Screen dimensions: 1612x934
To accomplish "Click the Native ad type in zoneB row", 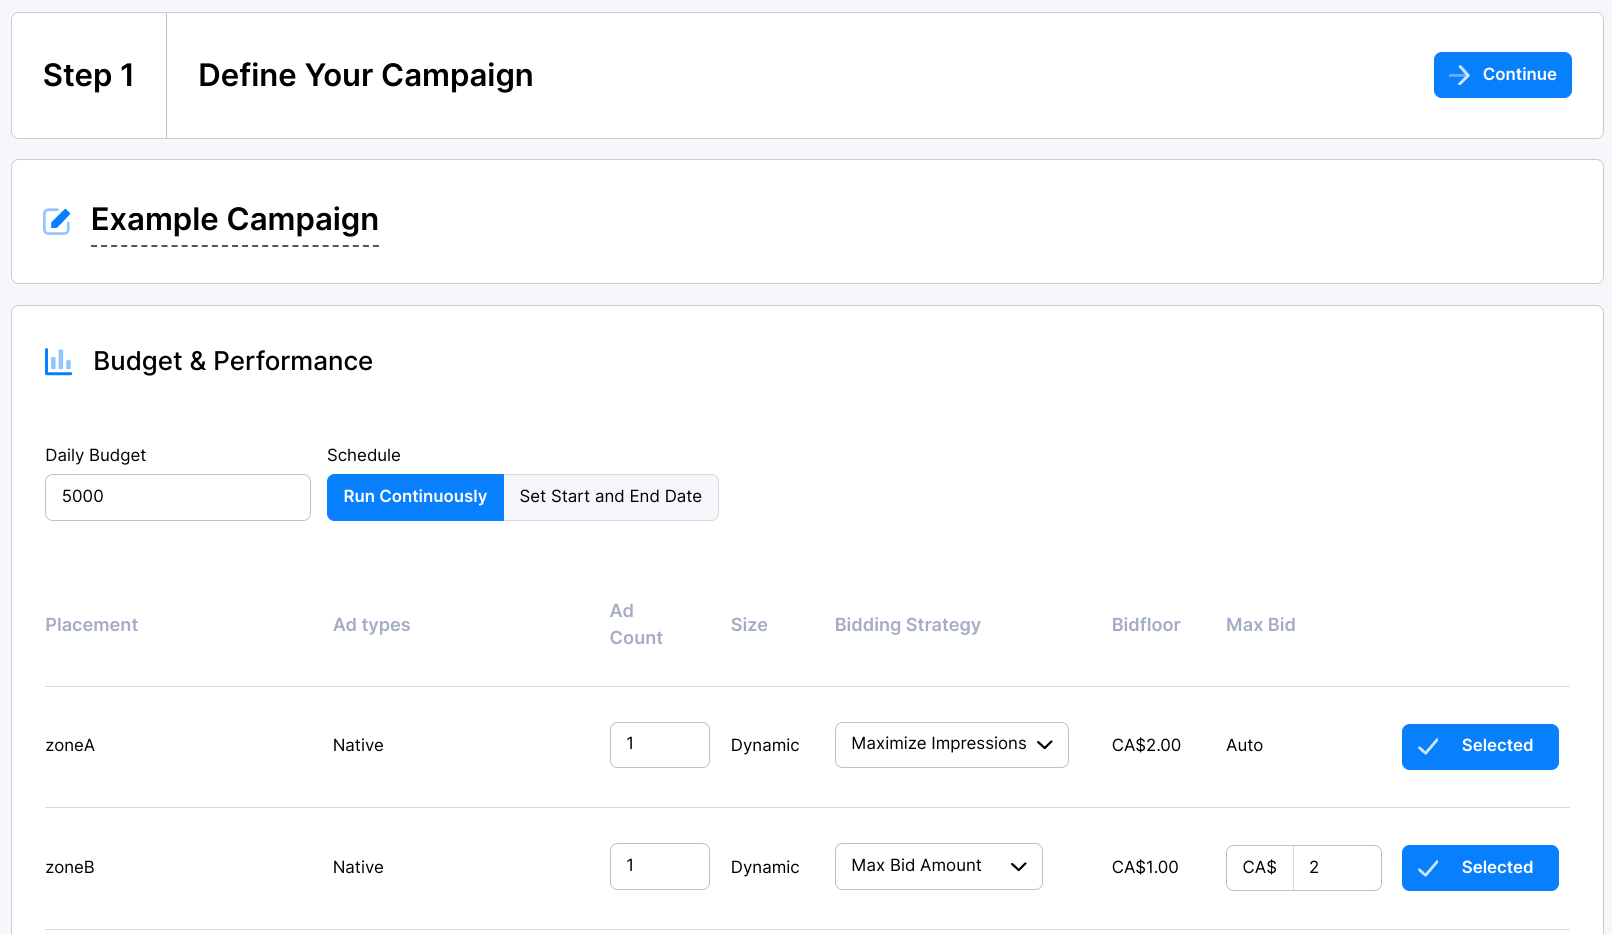I will (x=358, y=868).
